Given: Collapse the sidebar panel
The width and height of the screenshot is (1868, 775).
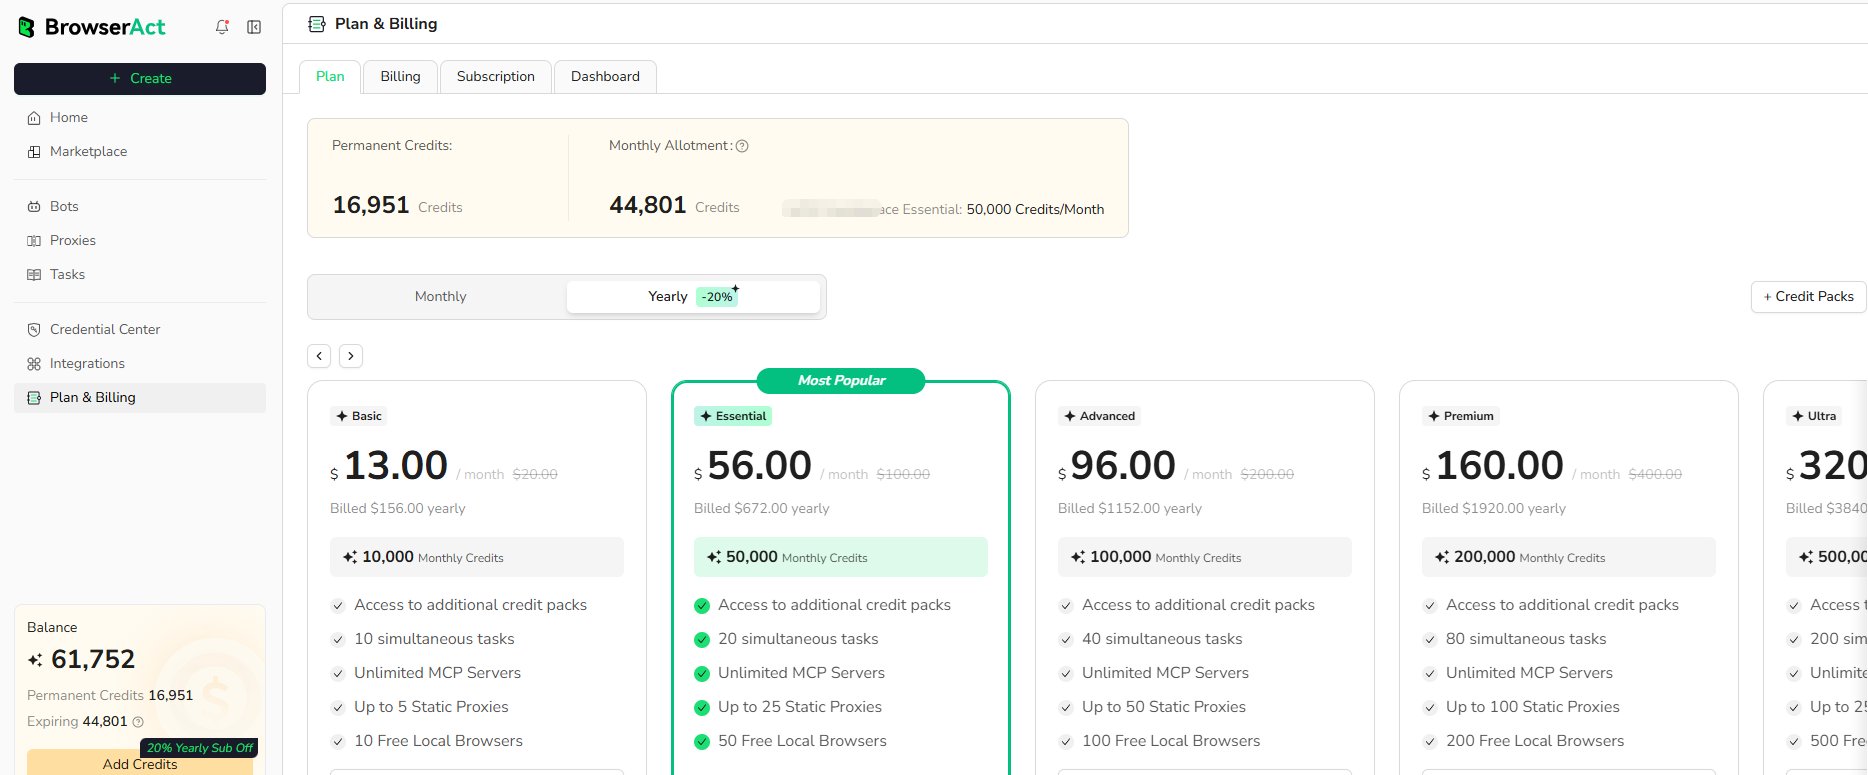Looking at the screenshot, I should click(x=254, y=27).
